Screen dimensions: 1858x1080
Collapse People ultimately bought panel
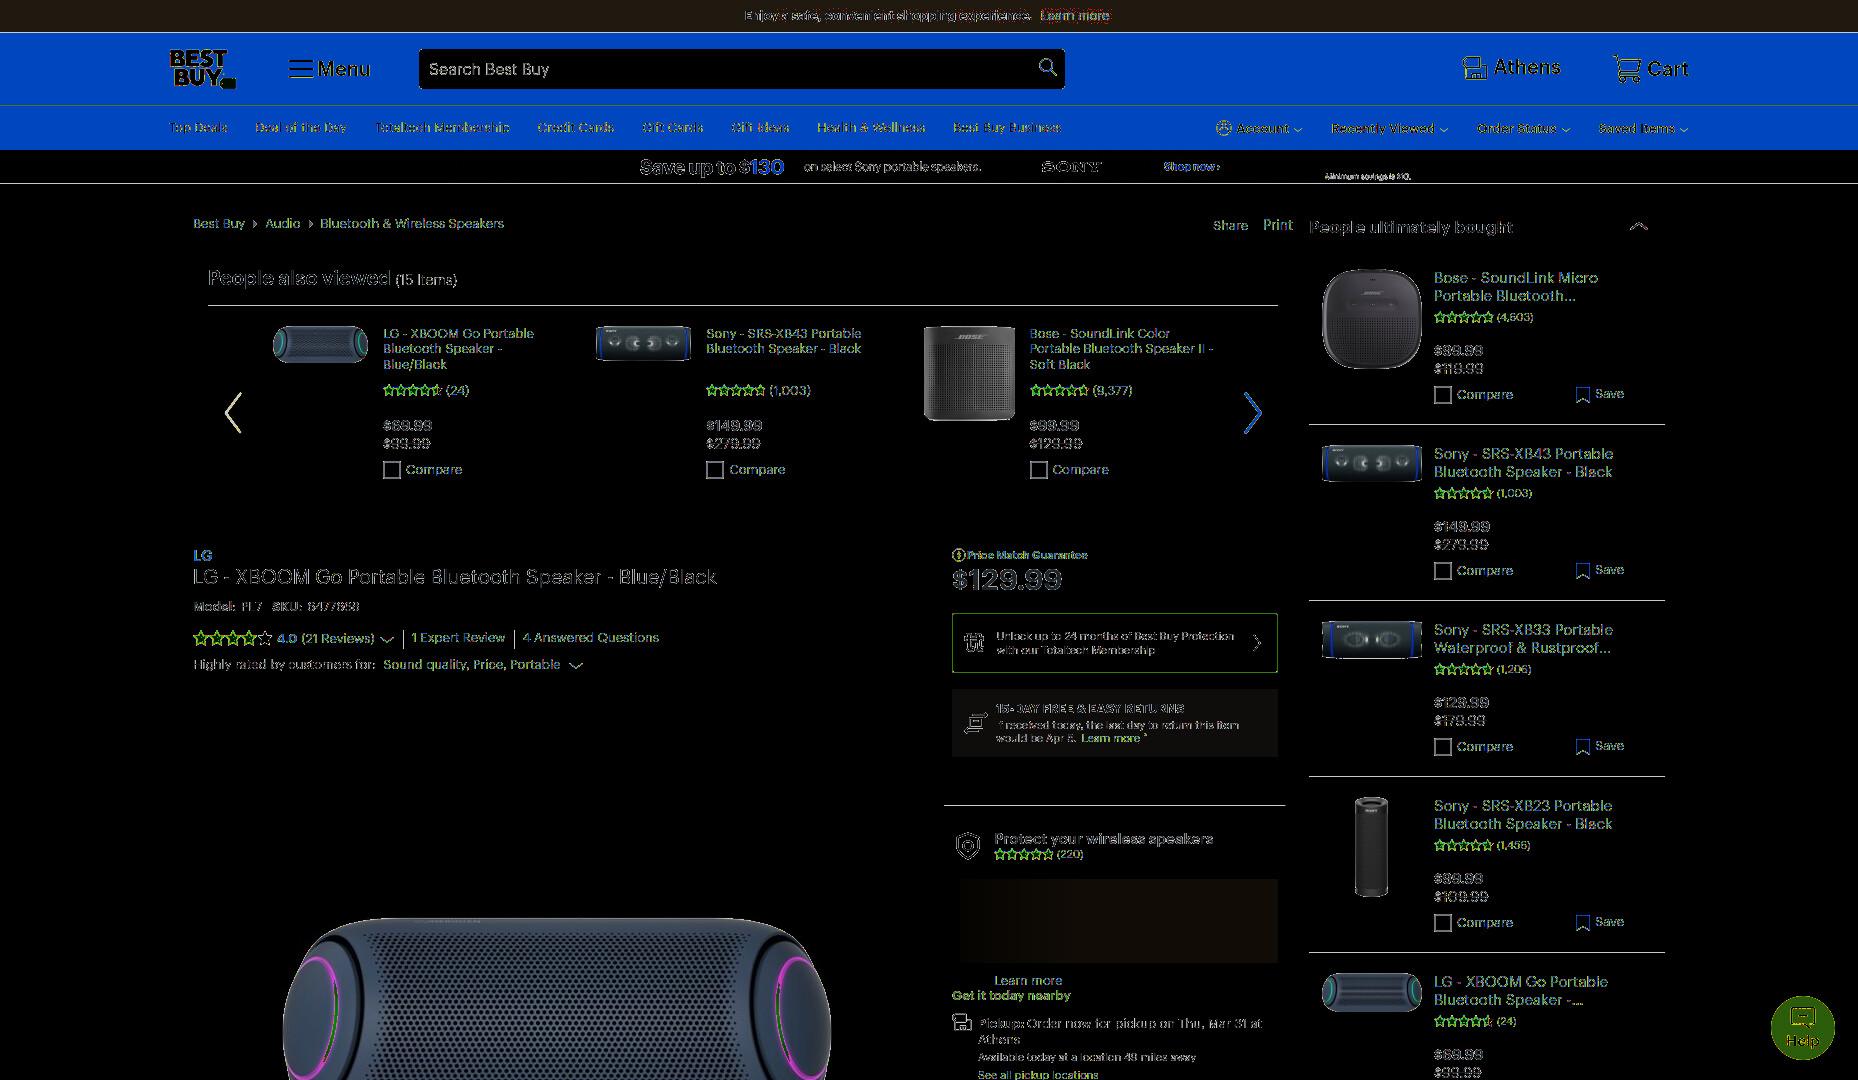tap(1638, 227)
